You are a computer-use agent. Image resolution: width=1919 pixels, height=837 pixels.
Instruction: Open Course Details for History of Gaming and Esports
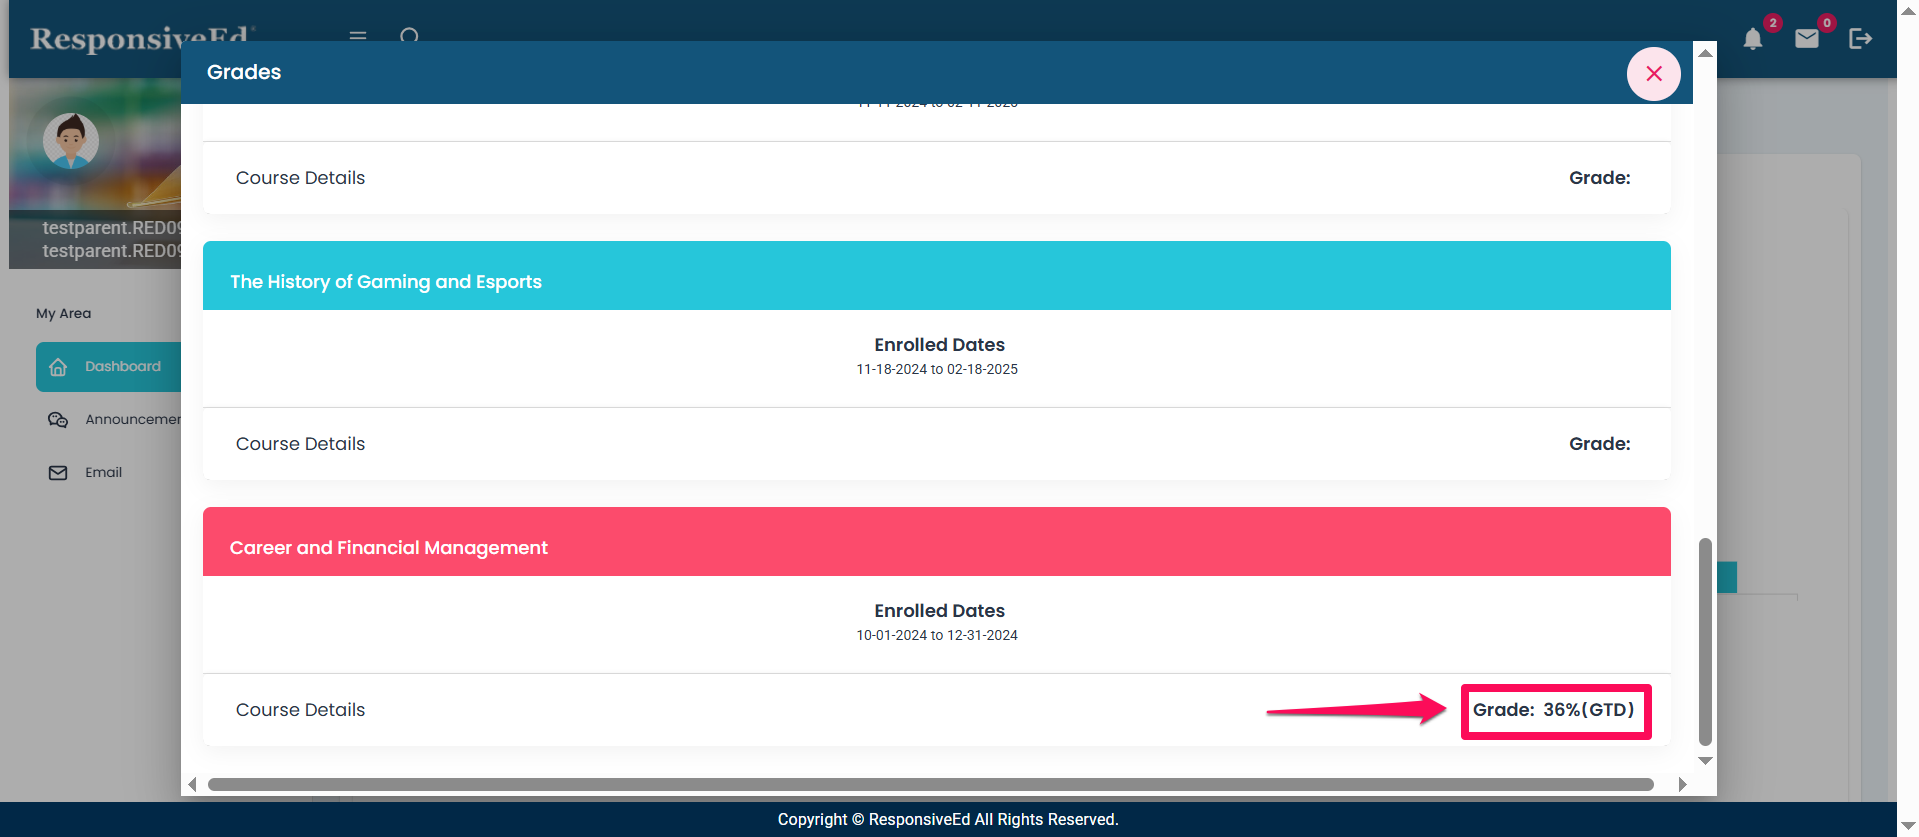tap(300, 444)
